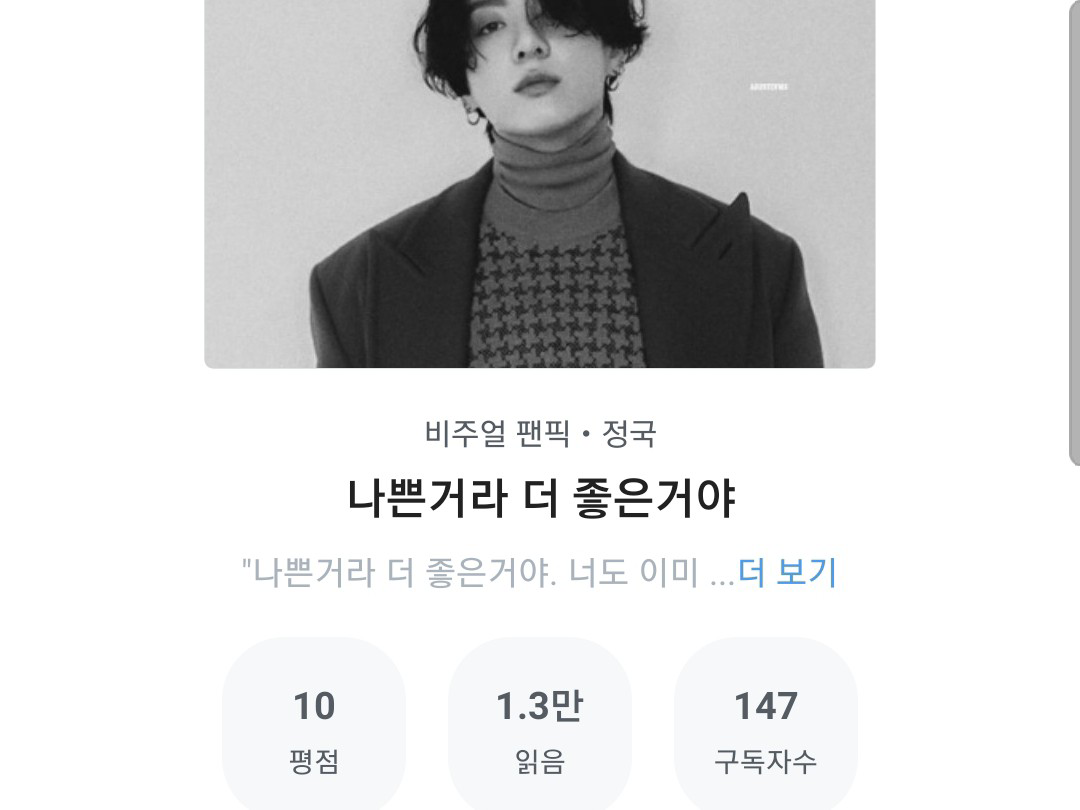Click the 읽음 label text
The height and width of the screenshot is (810, 1080).
click(x=540, y=762)
